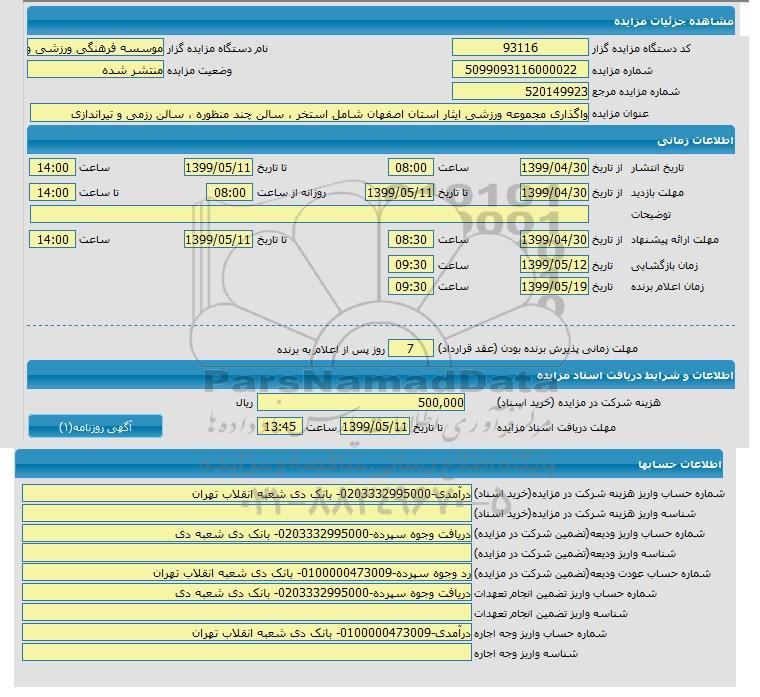Click the عنوان مزایده label
Screen dimensions: 760x697
[x=620, y=113]
